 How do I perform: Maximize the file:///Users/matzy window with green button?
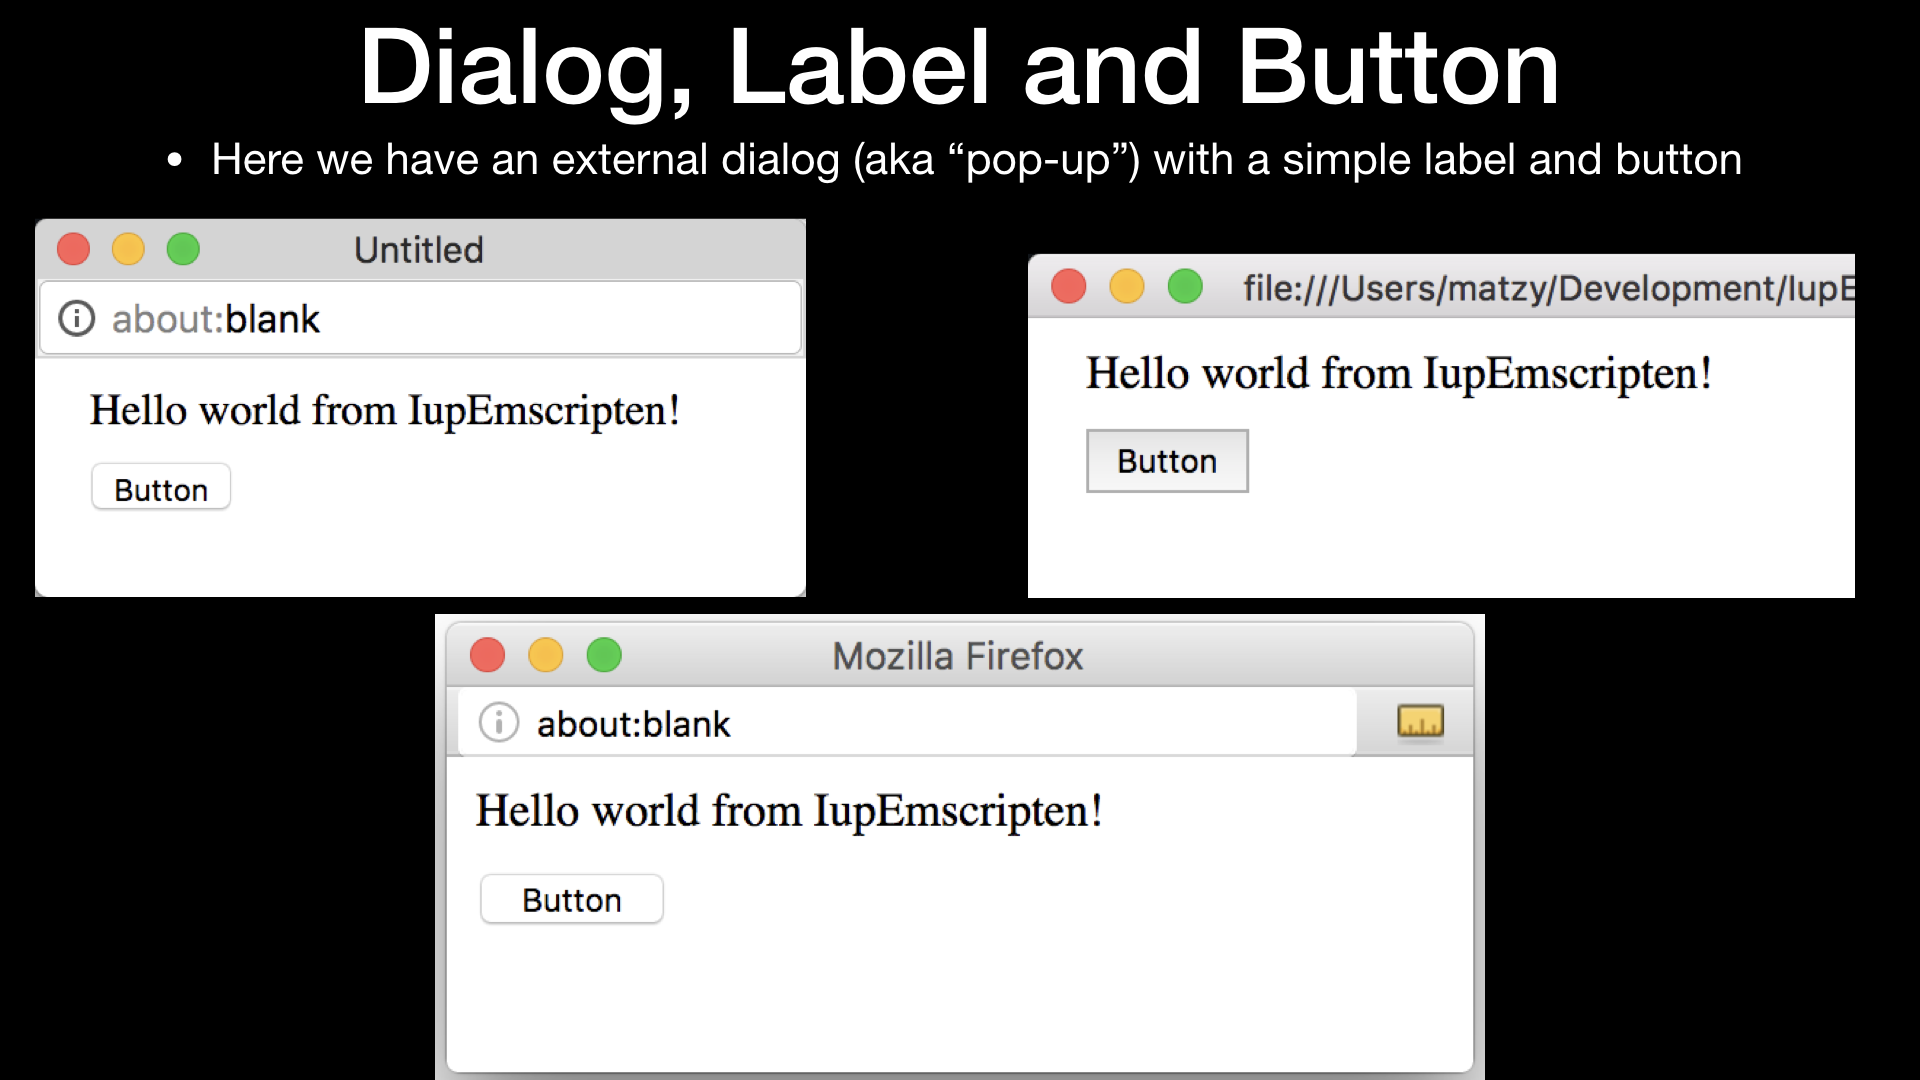click(x=1185, y=287)
